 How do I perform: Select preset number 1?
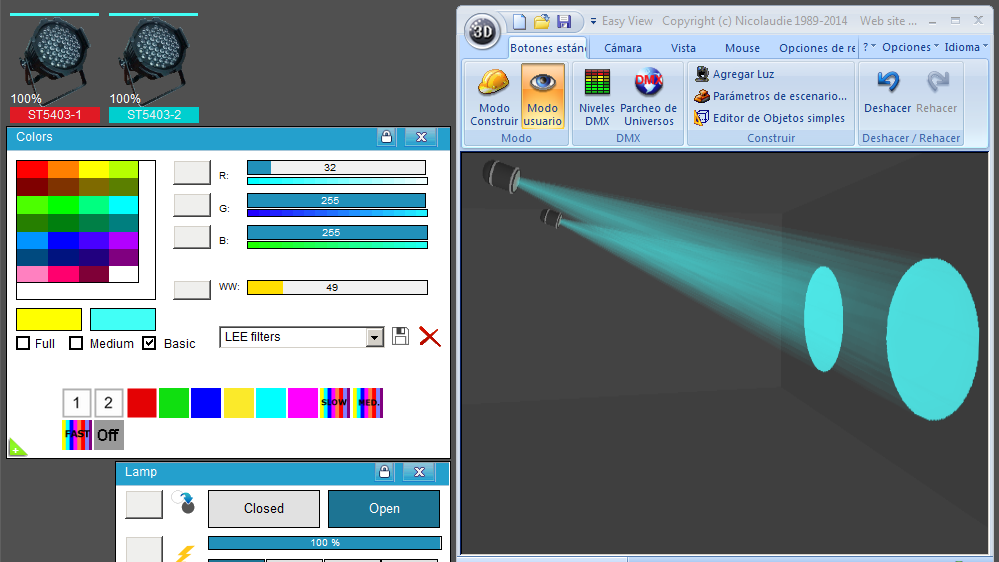(x=76, y=403)
